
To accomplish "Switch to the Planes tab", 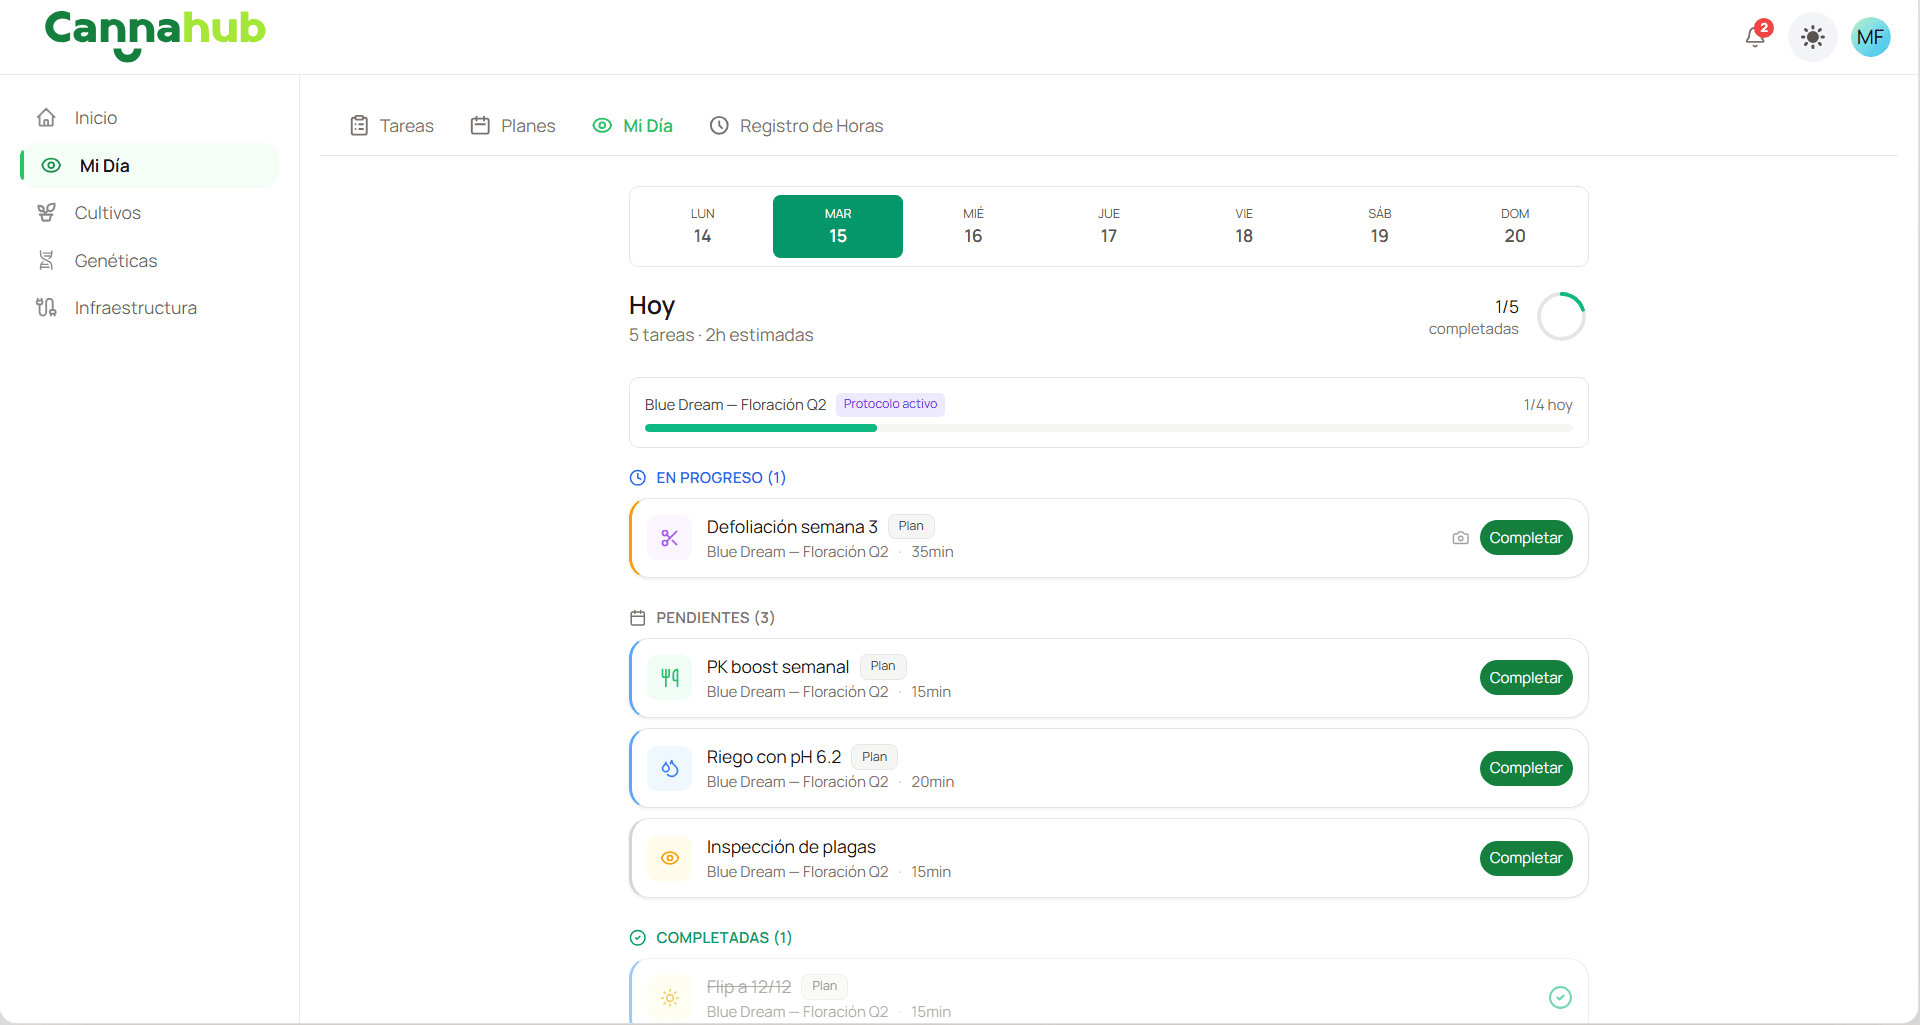I will (513, 126).
